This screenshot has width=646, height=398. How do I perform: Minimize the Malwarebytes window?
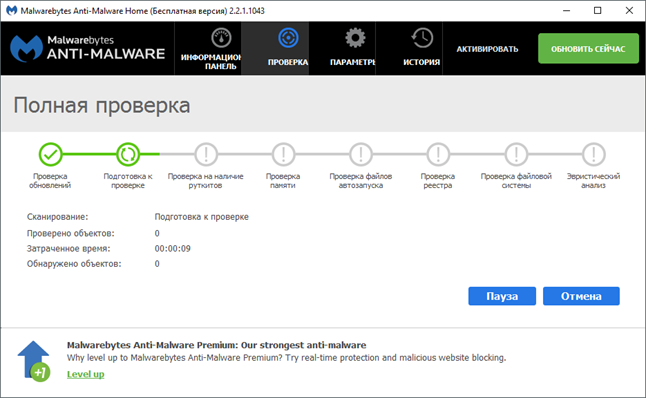pyautogui.click(x=567, y=10)
